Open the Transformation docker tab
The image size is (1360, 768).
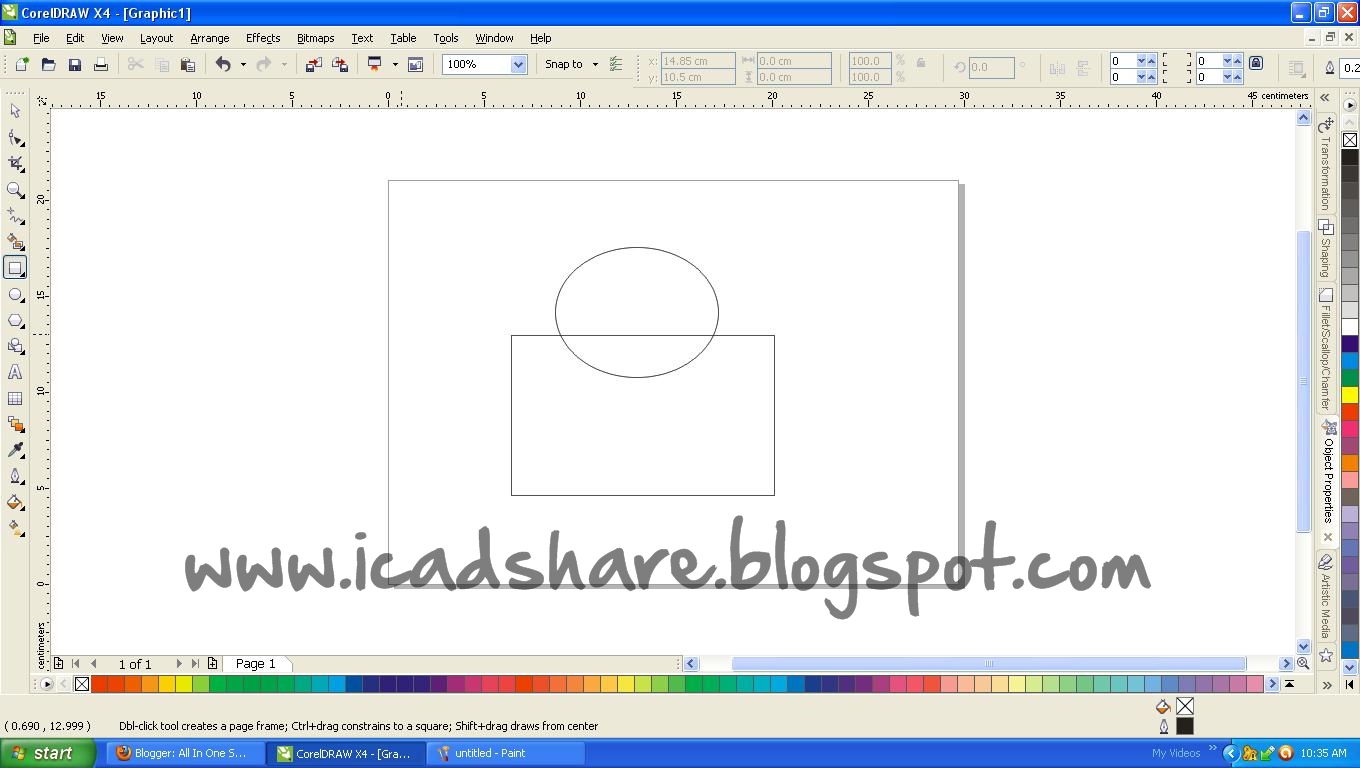coord(1326,164)
